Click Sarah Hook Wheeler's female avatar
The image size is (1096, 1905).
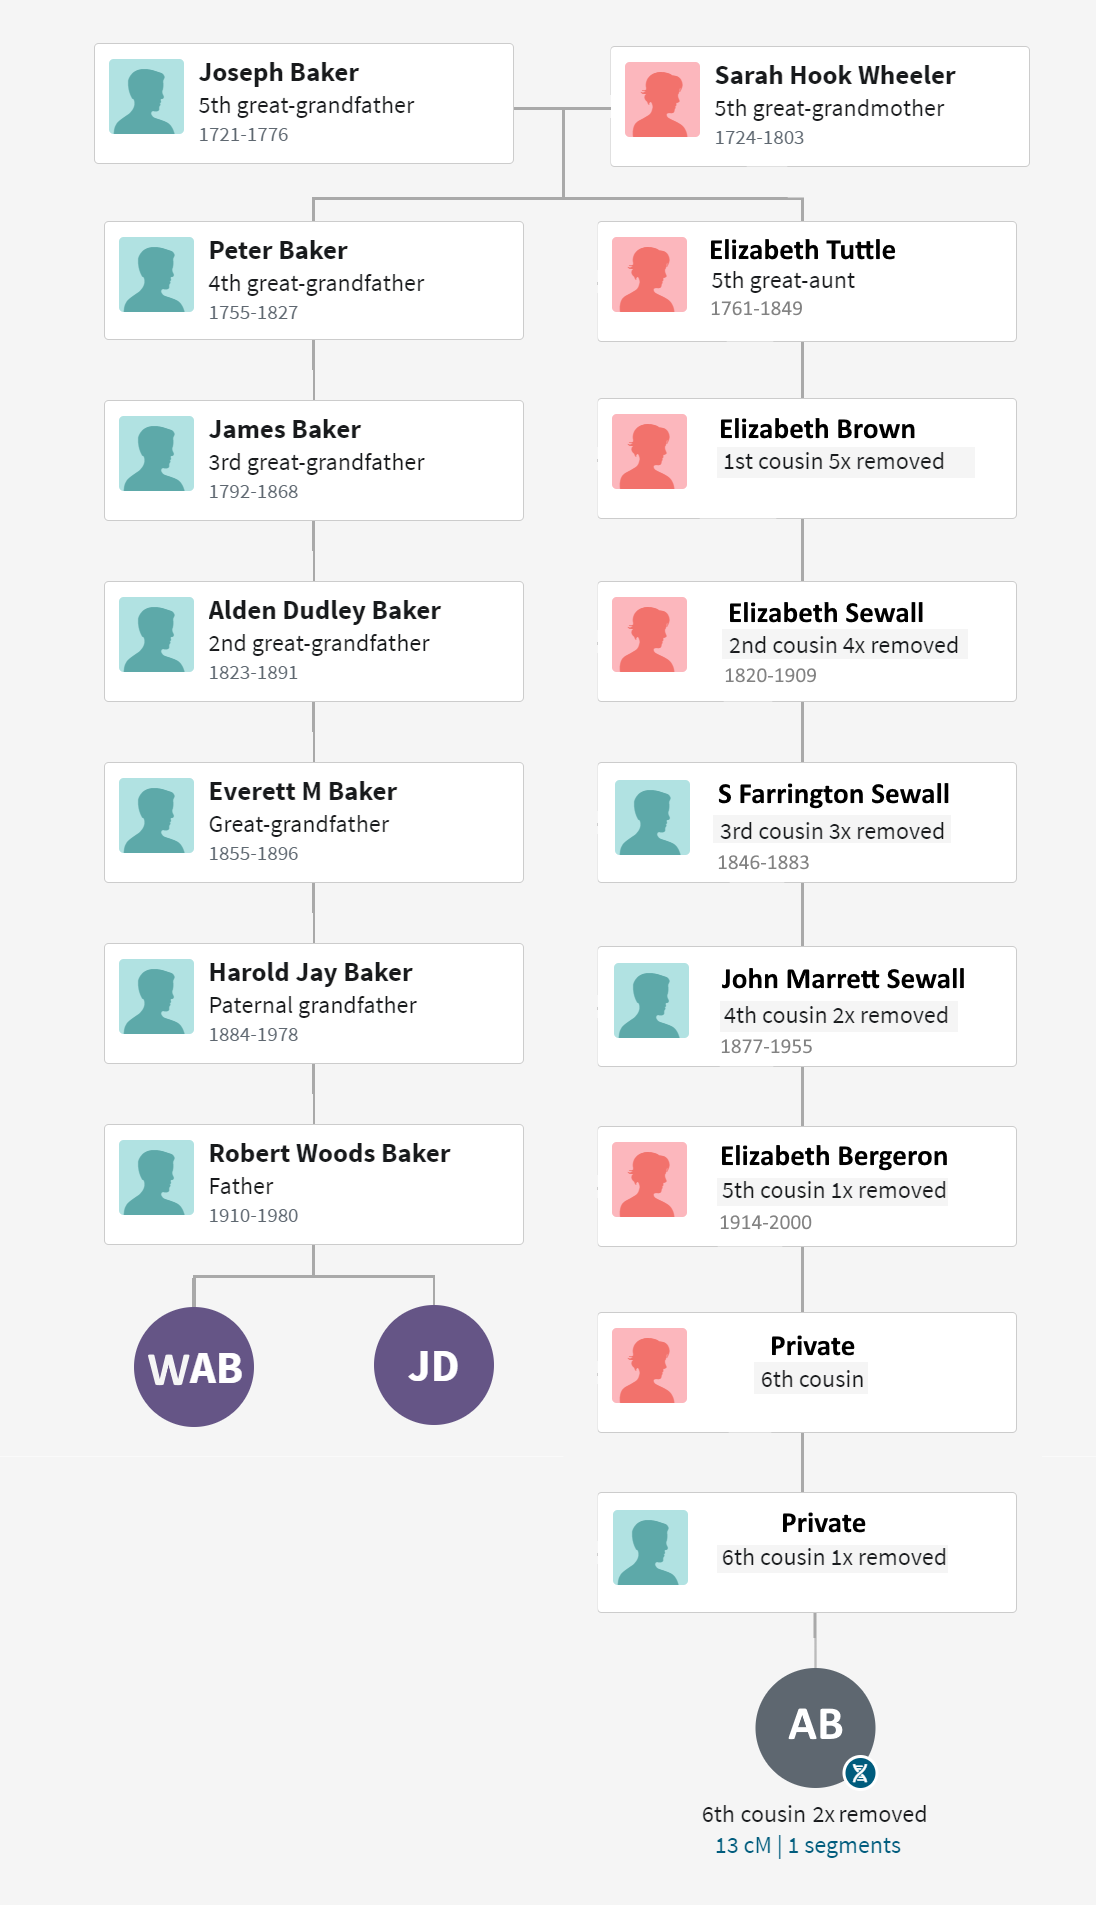coord(662,100)
